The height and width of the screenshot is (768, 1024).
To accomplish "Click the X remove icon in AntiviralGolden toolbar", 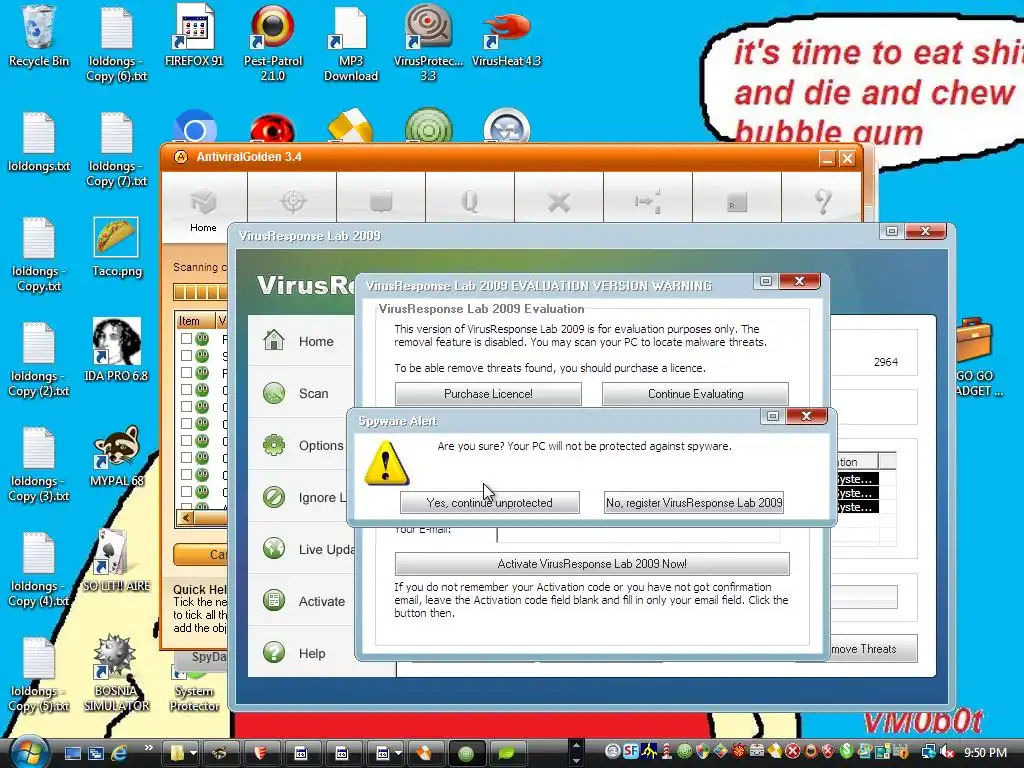I will point(558,202).
